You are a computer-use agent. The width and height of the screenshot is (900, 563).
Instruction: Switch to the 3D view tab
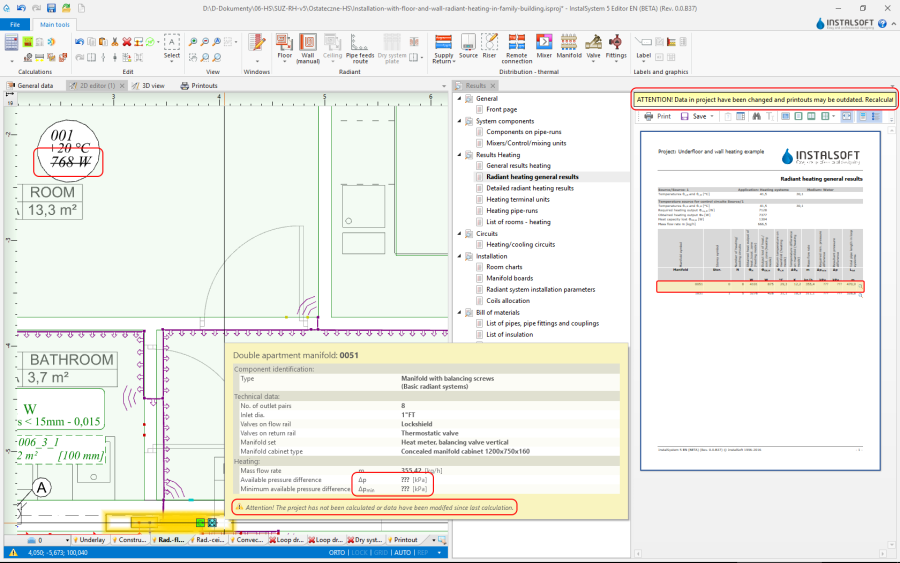coord(152,86)
